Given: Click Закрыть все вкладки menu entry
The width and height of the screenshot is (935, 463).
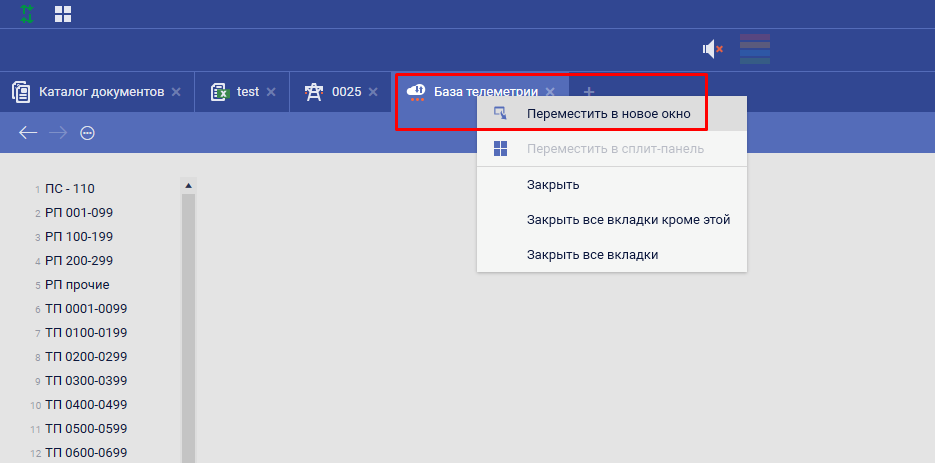Looking at the screenshot, I should point(592,255).
